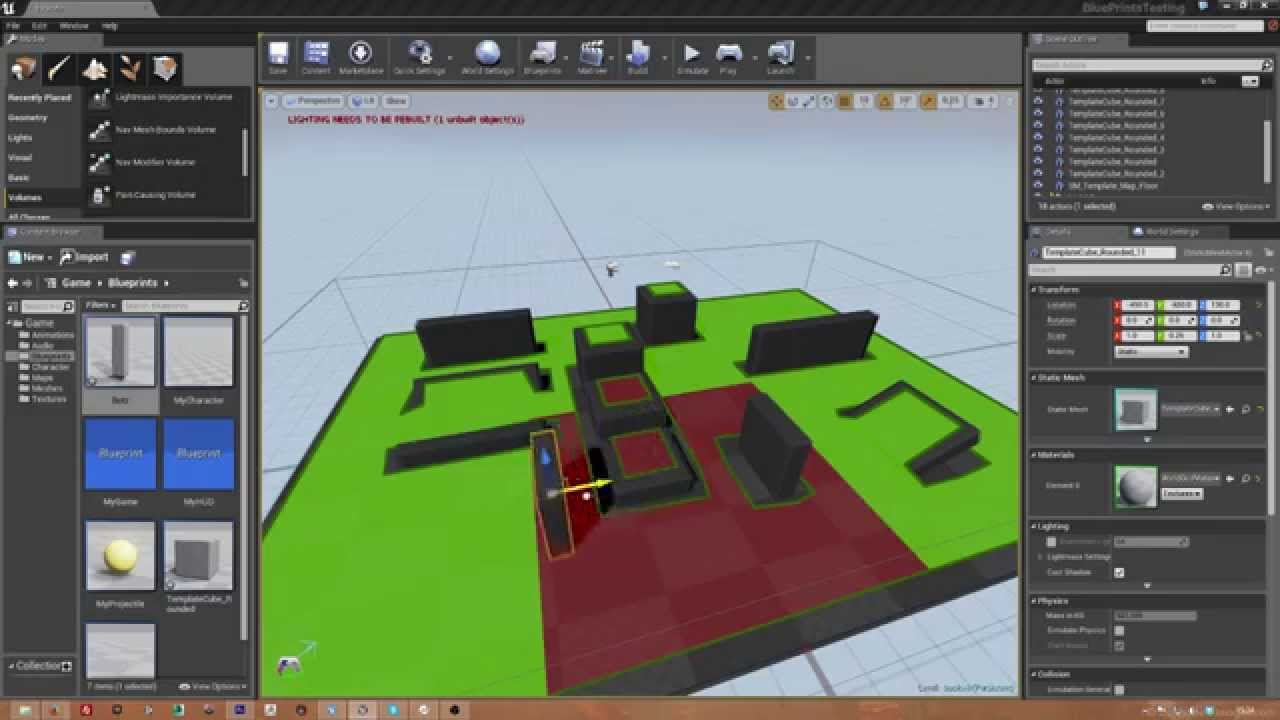Toggle rotation snapping in viewport toolbar

[x=885, y=101]
